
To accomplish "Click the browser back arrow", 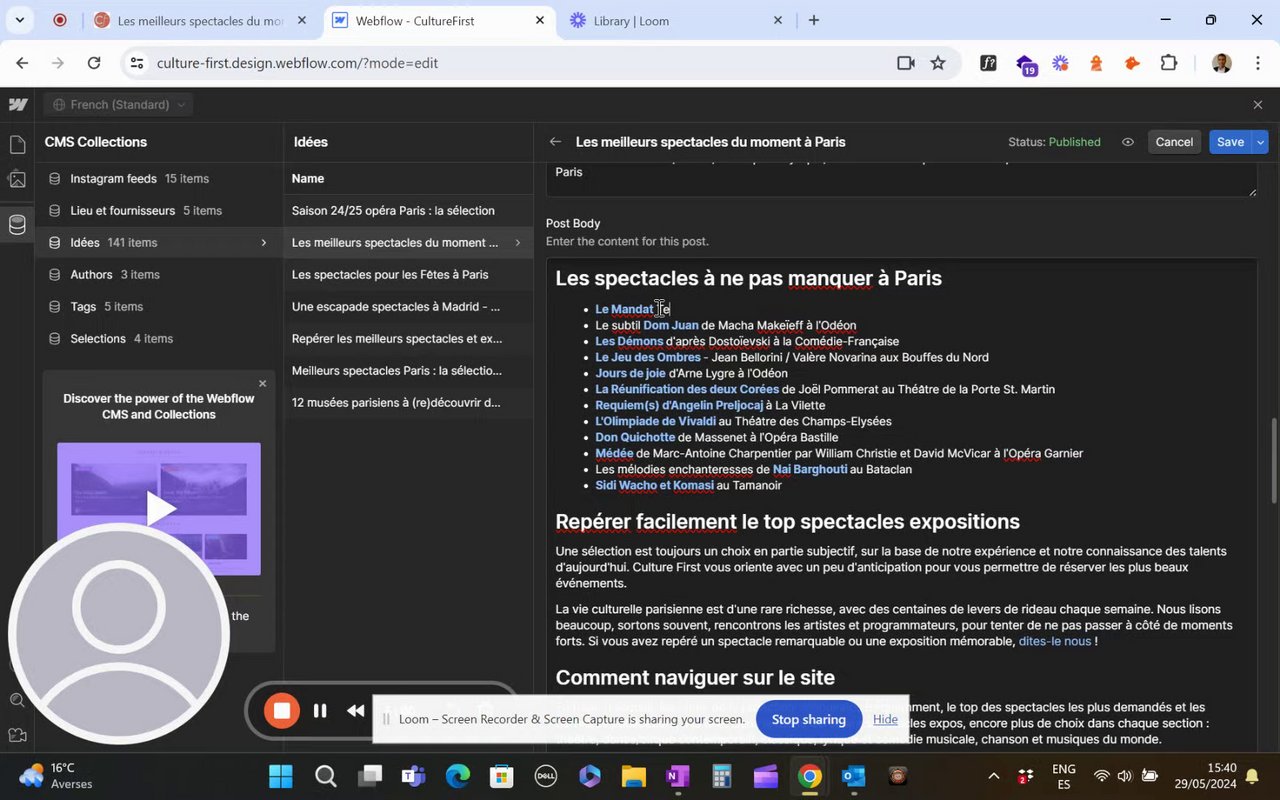I will click(22, 63).
